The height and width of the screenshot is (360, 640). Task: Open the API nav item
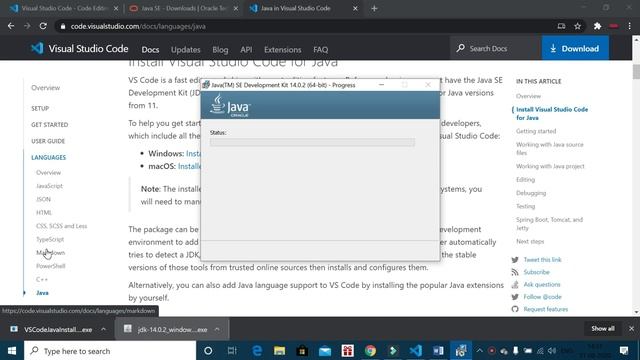tap(246, 49)
